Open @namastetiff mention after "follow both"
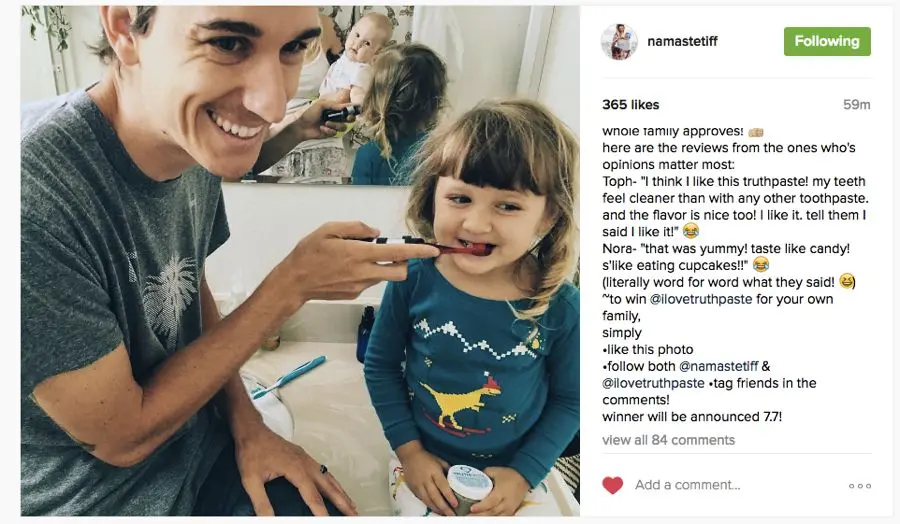This screenshot has height=524, width=900. coord(719,366)
